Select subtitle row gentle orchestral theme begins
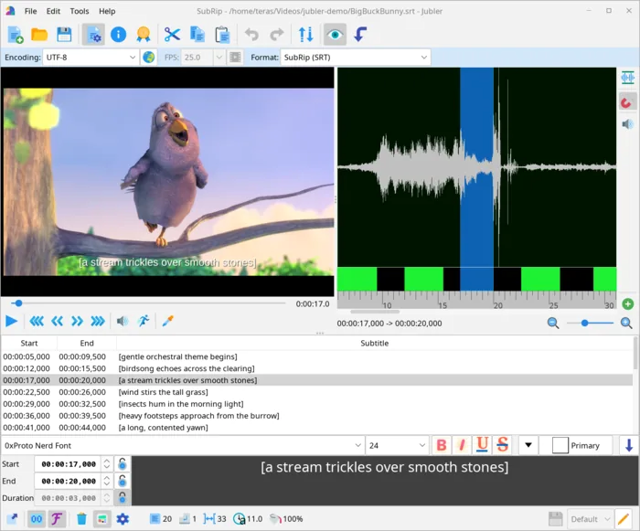This screenshot has height=531, width=640. click(x=317, y=357)
